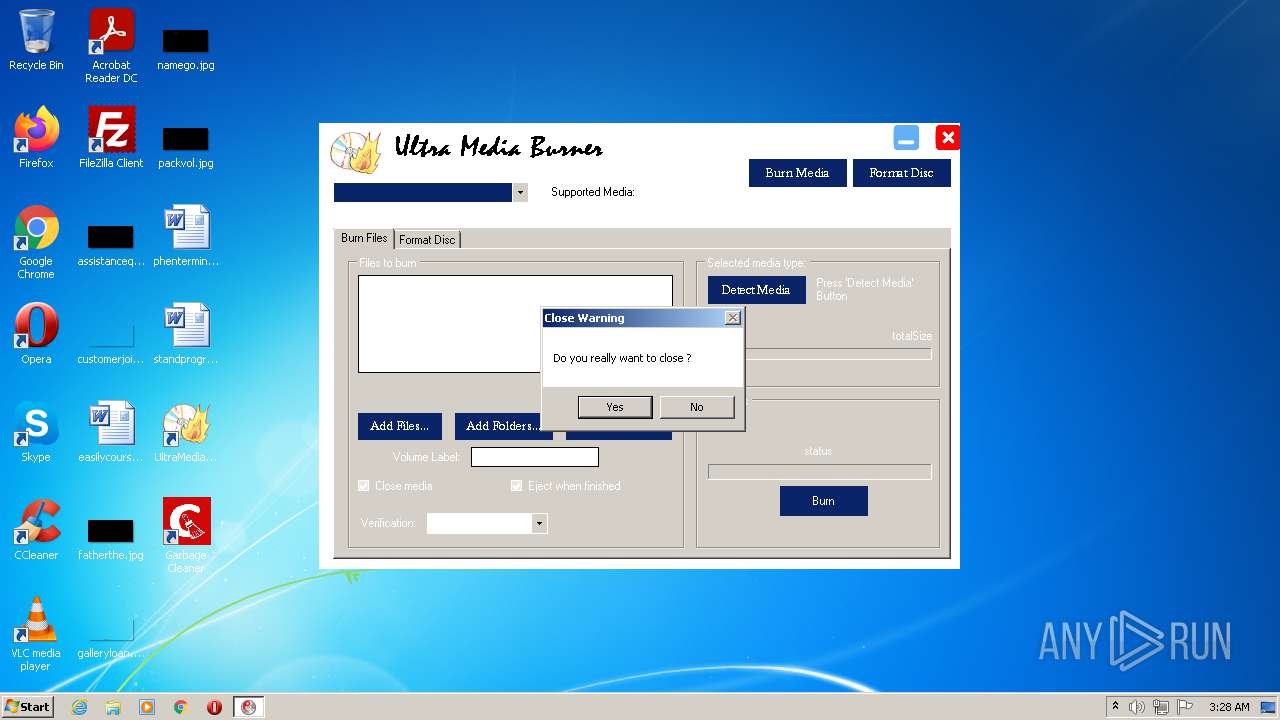Open the Action Center flag icon
This screenshot has height=720, width=1280.
tap(1185, 707)
